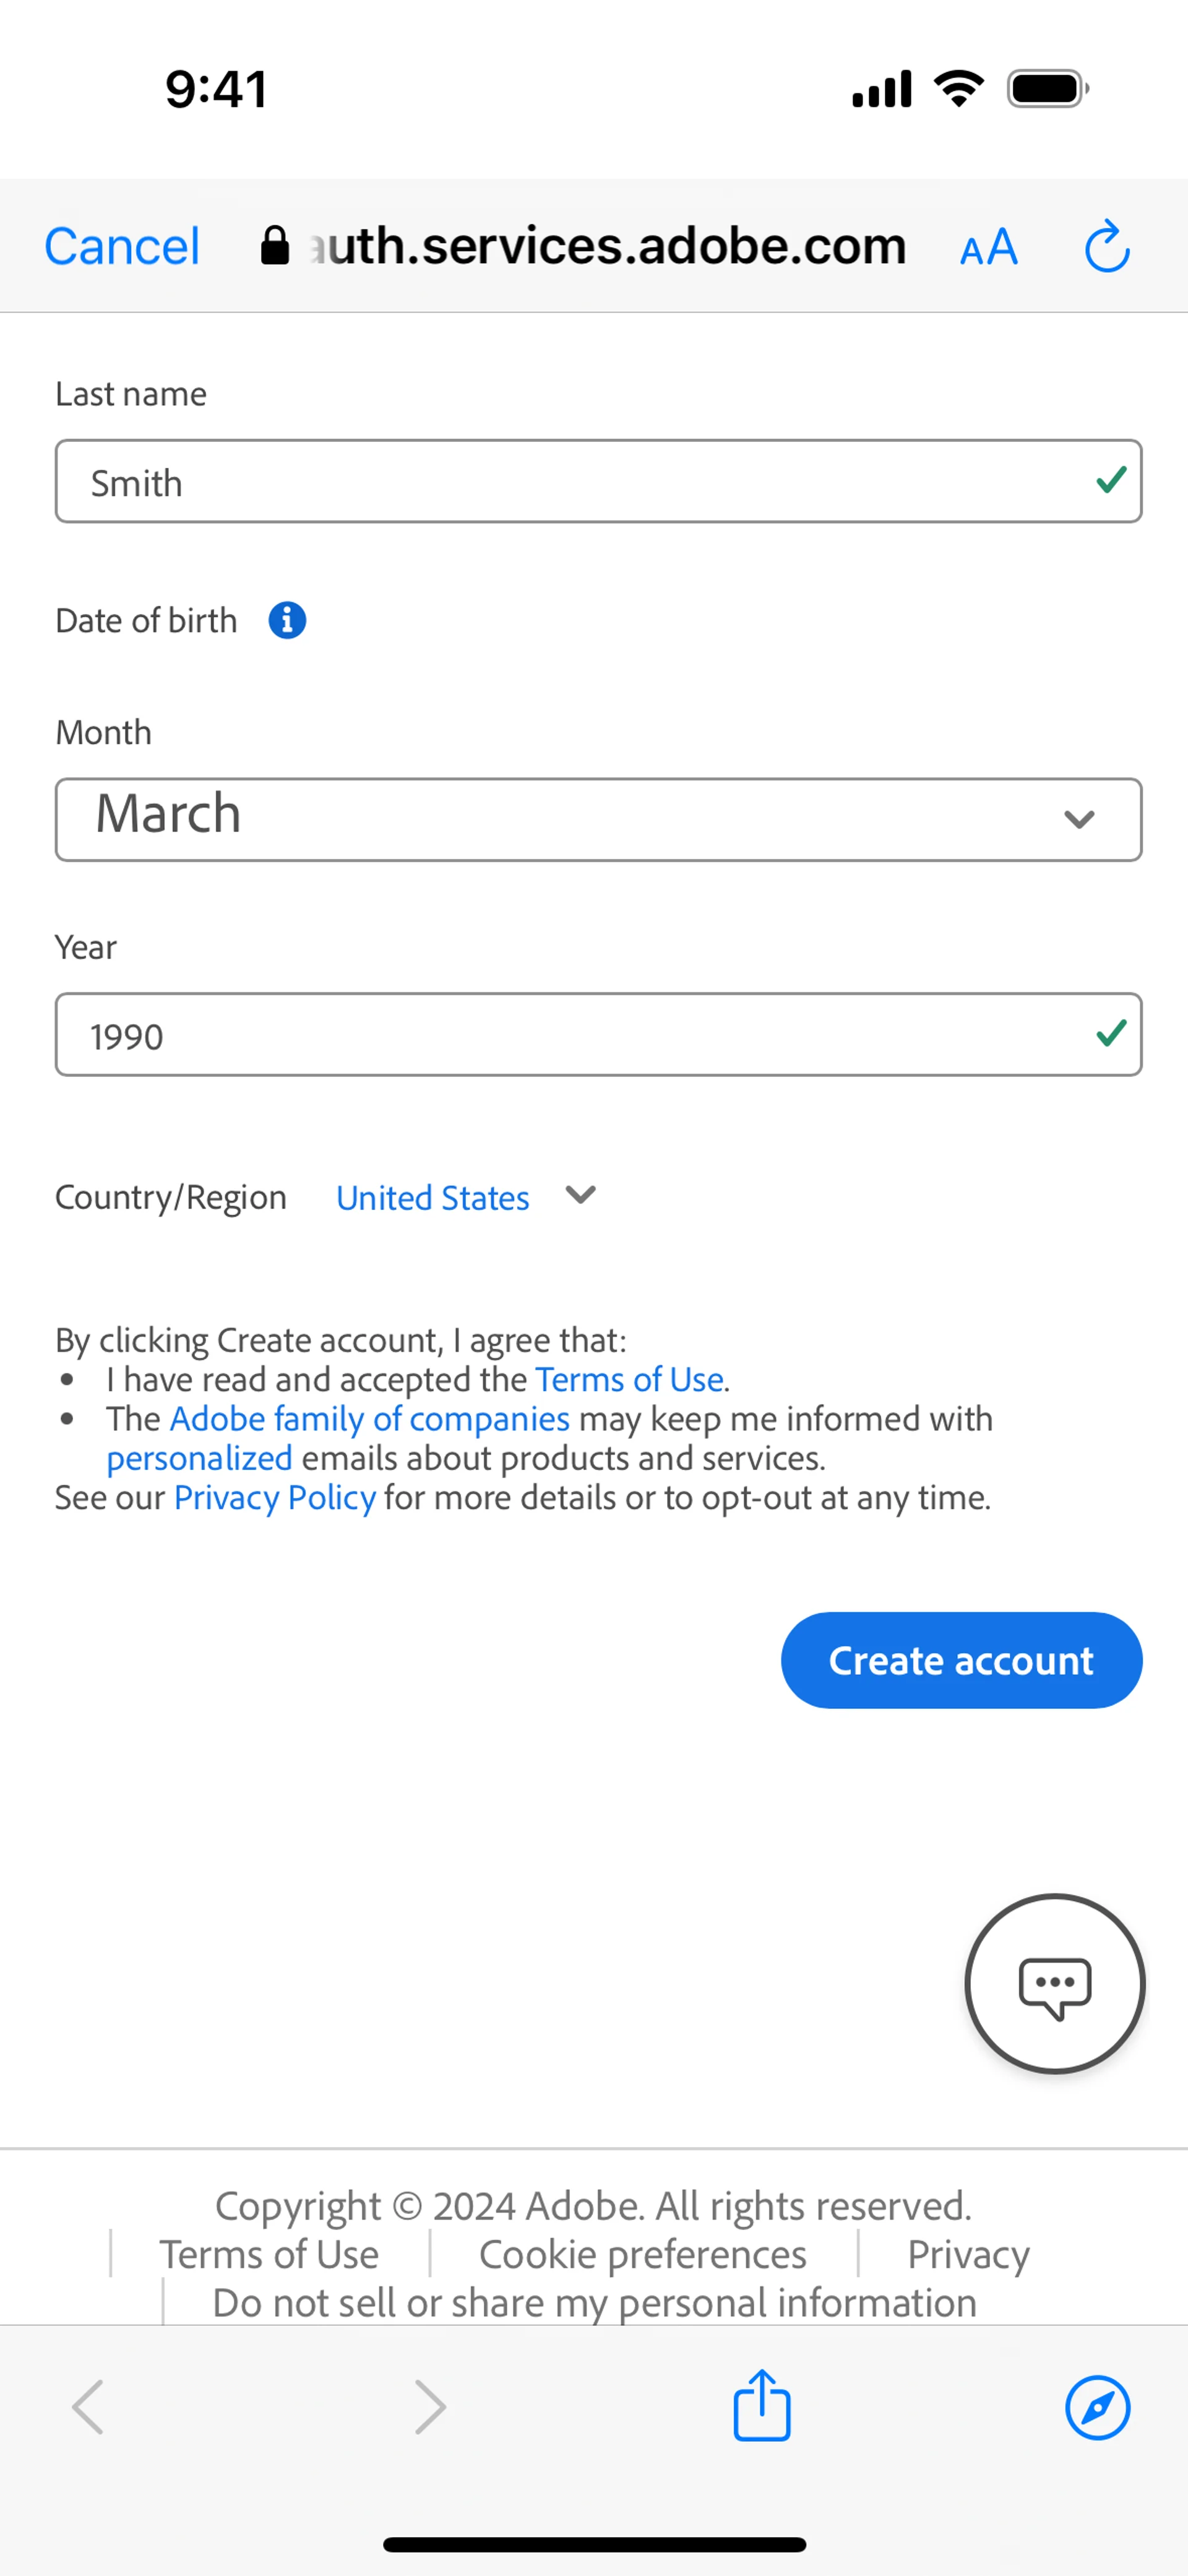Focus the Year field showing 1990

598,1034
